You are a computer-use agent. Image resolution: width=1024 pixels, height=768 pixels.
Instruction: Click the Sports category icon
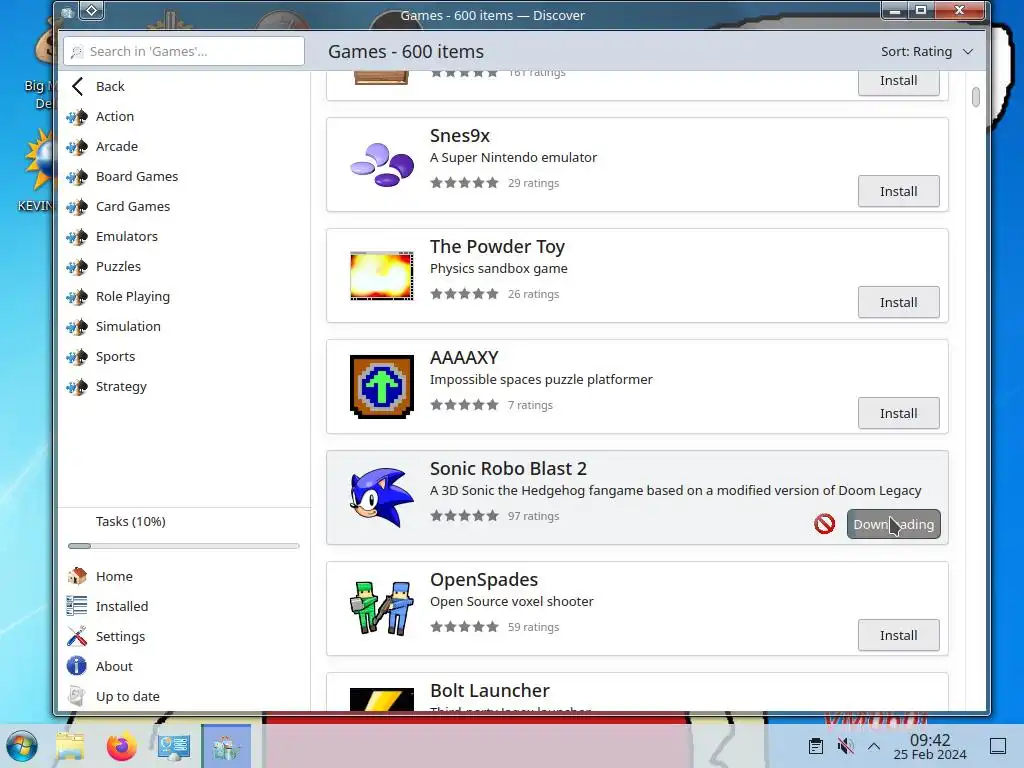pyautogui.click(x=77, y=357)
